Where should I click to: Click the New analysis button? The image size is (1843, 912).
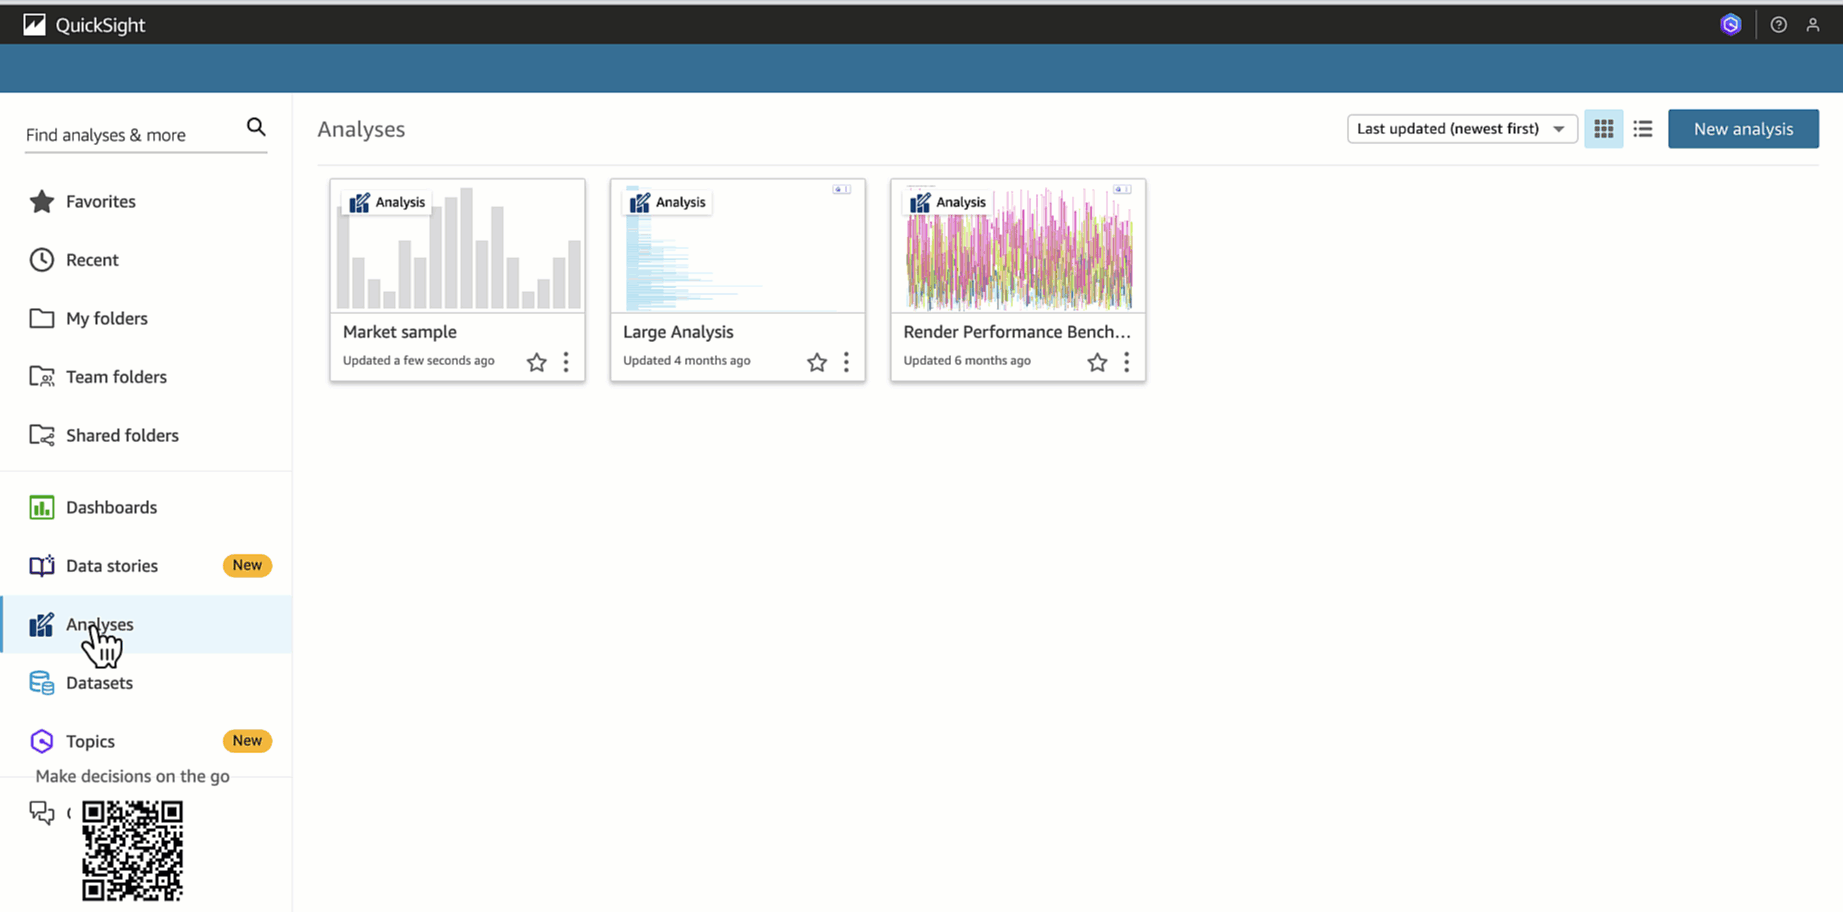[x=1743, y=129]
